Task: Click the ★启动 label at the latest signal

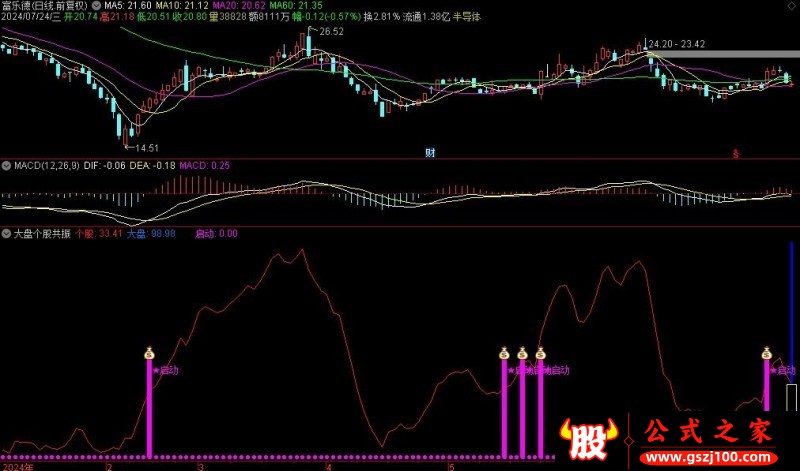Action: point(784,370)
